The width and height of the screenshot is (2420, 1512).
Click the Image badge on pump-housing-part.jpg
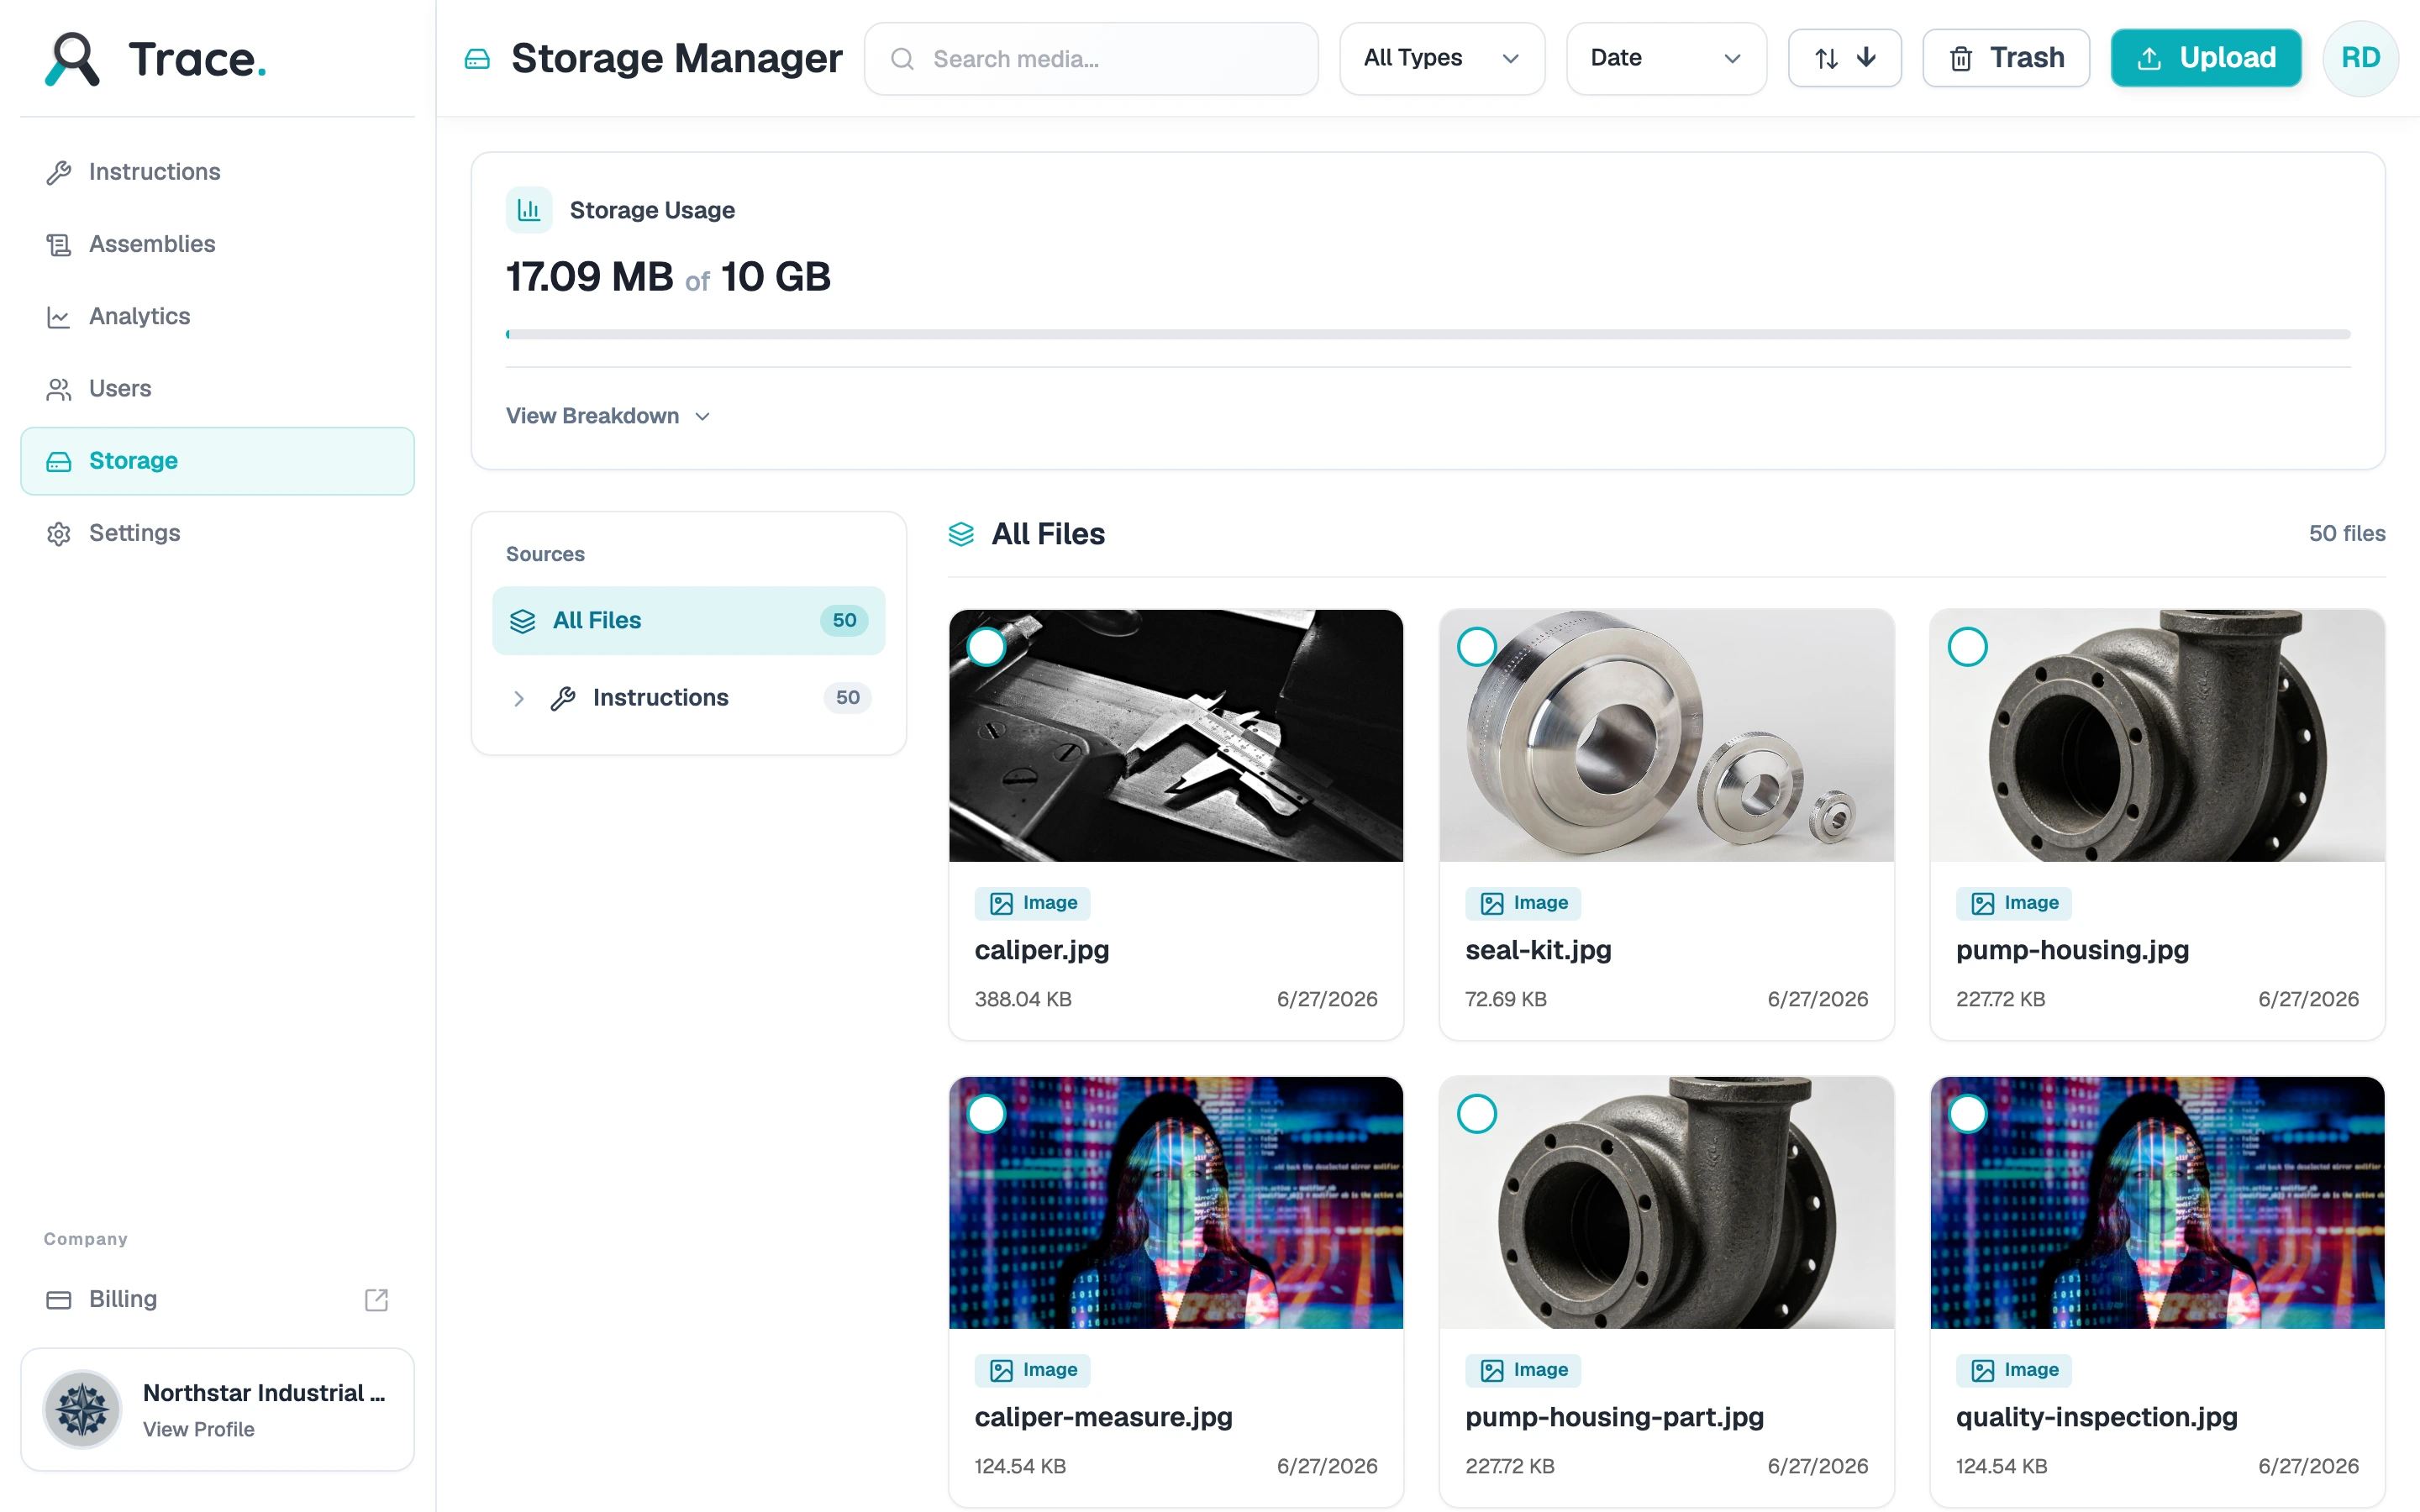click(1523, 1370)
